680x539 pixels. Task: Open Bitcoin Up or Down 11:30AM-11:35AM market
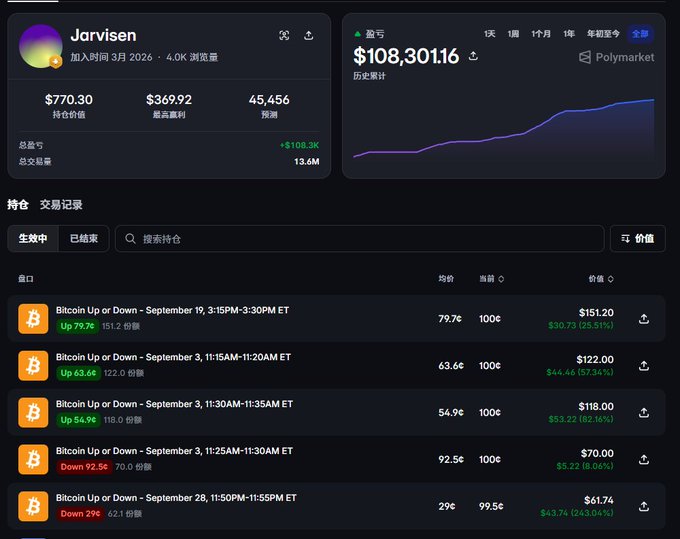point(174,404)
